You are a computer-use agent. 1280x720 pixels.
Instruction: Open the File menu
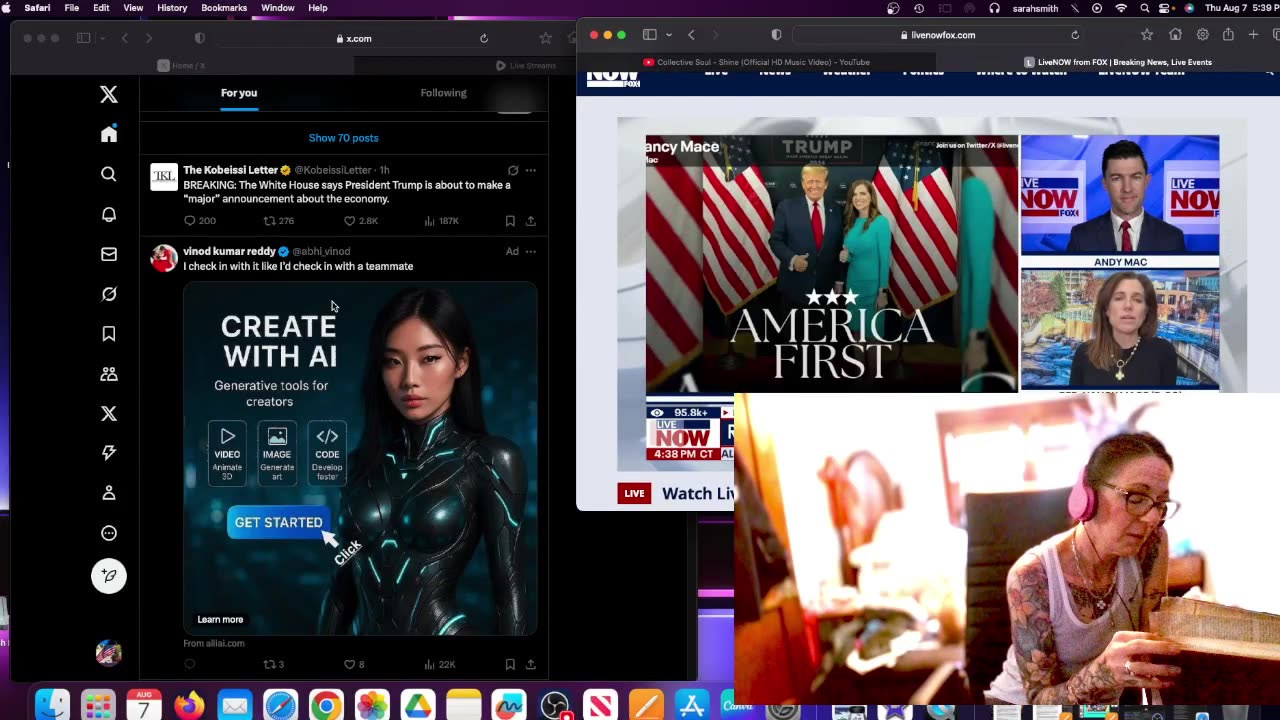pyautogui.click(x=72, y=8)
